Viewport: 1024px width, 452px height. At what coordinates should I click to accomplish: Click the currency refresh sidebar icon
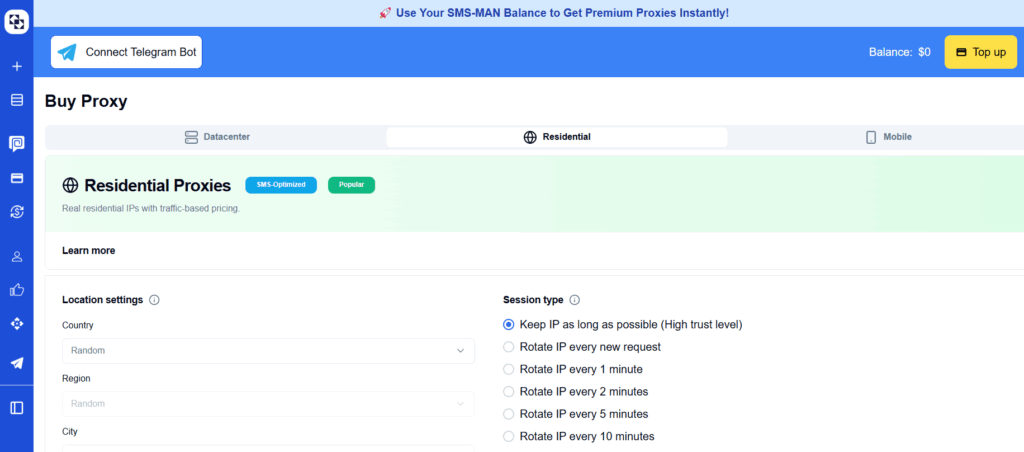[x=17, y=211]
